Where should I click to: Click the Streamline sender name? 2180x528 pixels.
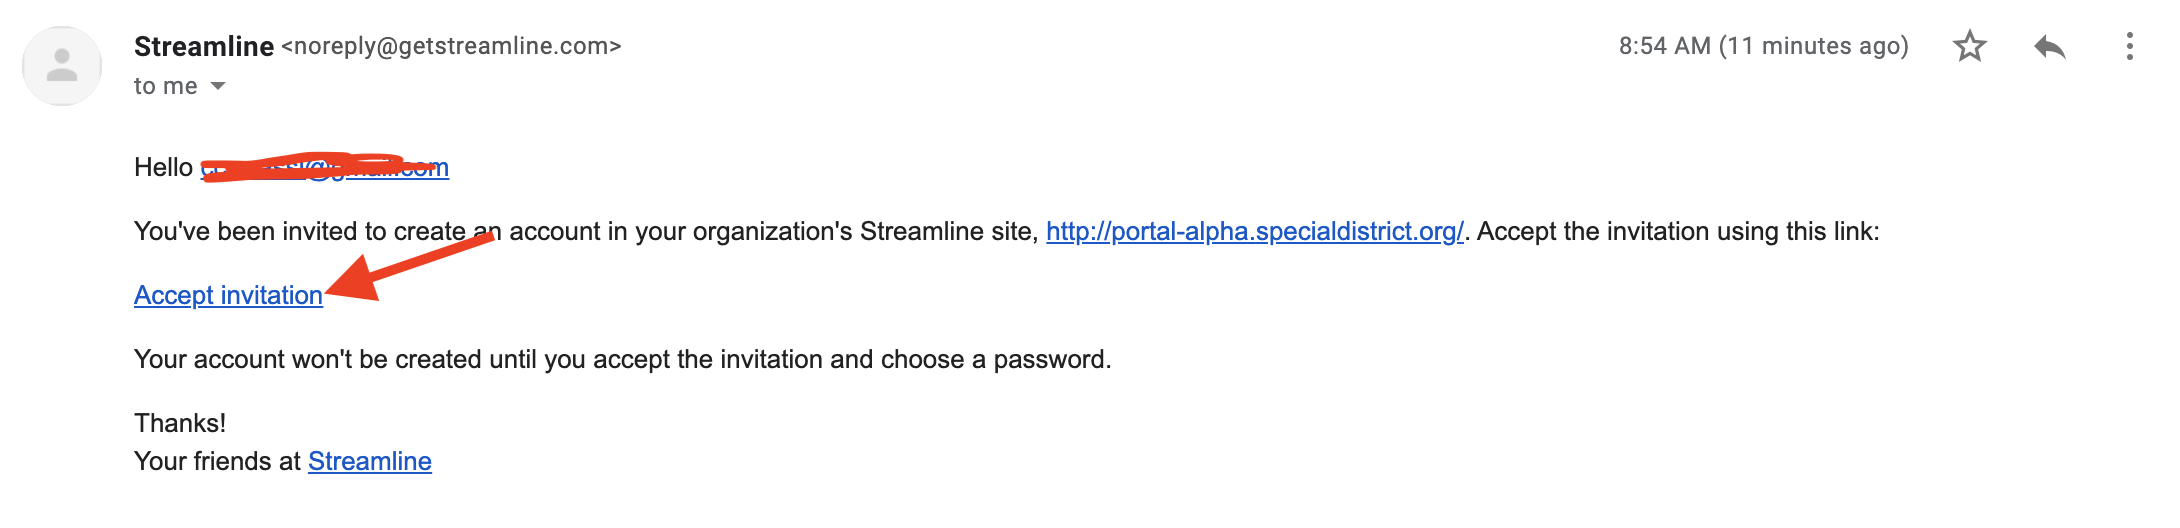tap(204, 46)
